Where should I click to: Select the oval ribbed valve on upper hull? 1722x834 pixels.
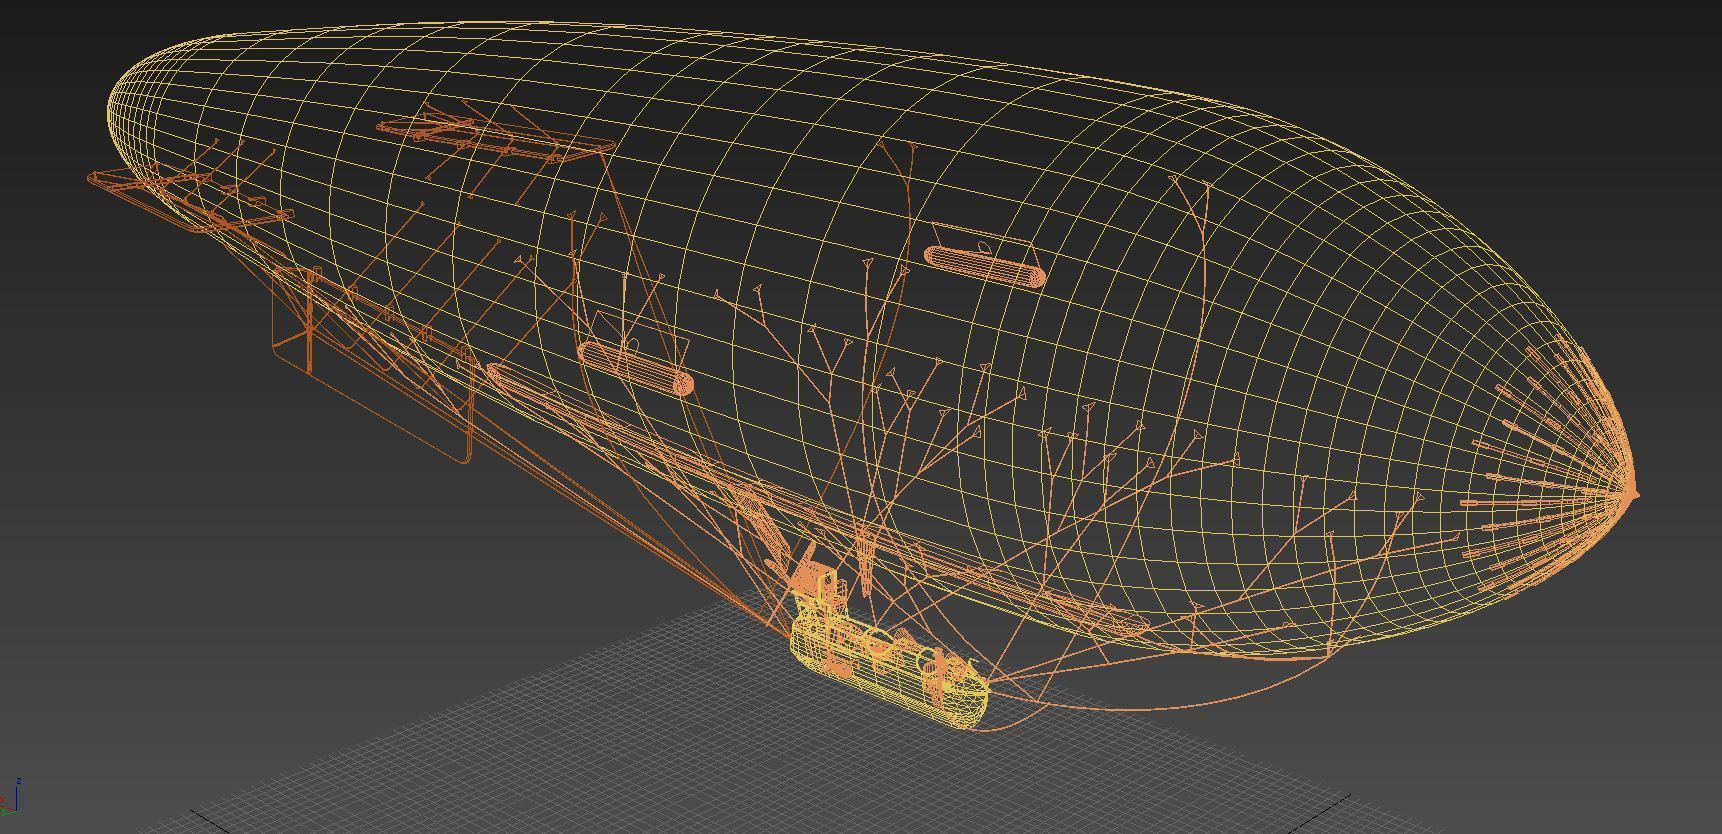click(x=985, y=267)
